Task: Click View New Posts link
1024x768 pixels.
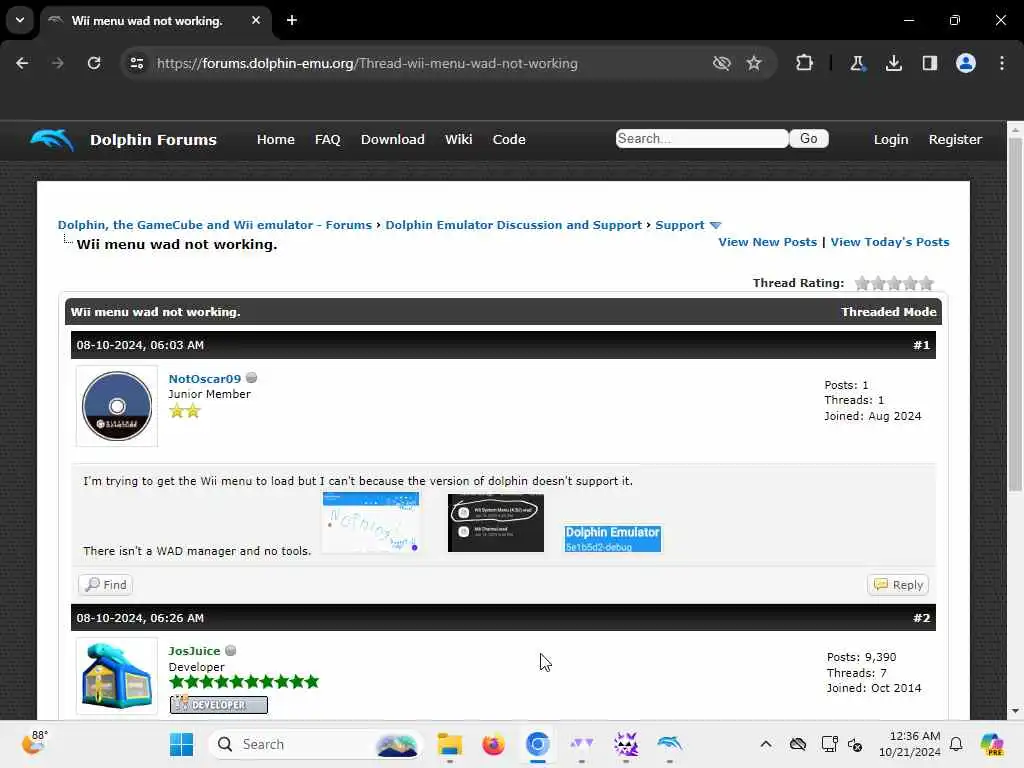Action: click(x=767, y=242)
